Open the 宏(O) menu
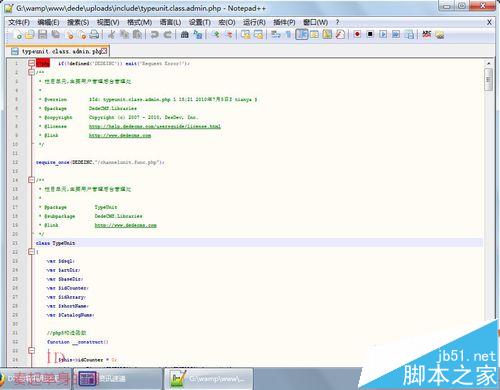Viewport: 500px width, 390px height. pos(227,22)
